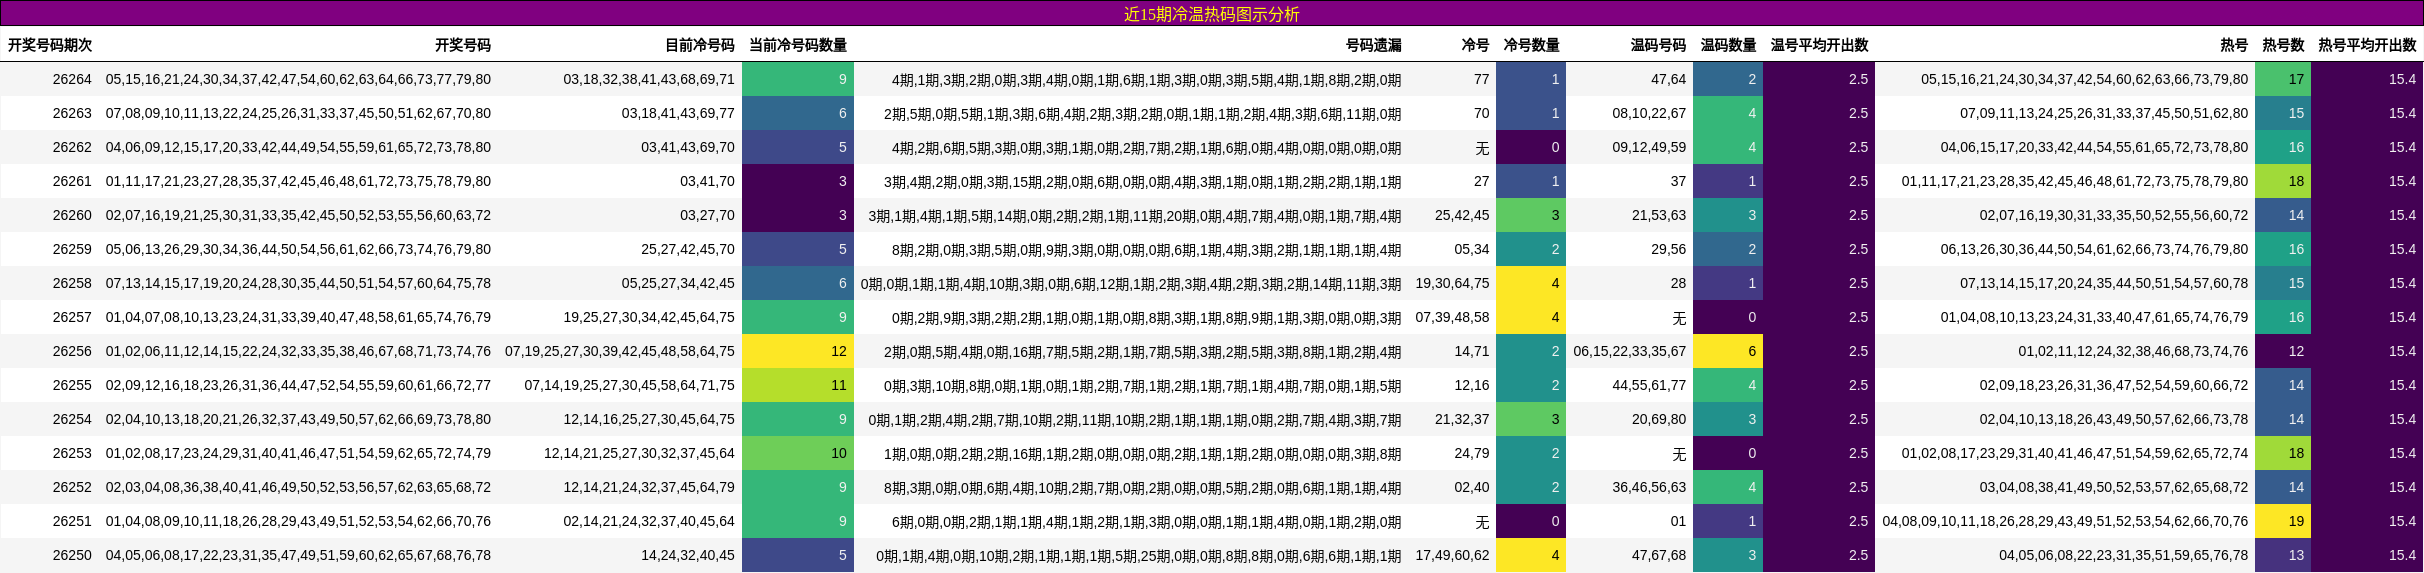Select warm numbers 06,15,22,33,35,67
Viewport: 2424px width, 573px height.
pos(1630,351)
